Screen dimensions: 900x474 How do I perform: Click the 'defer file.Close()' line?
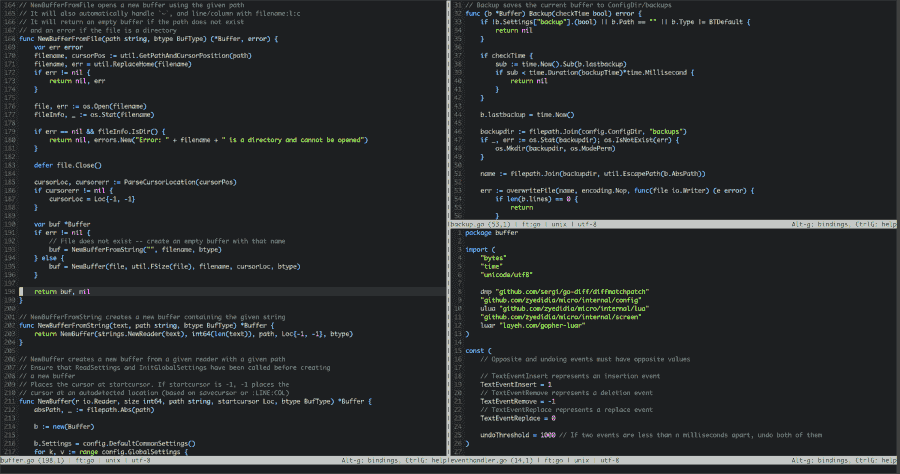pyautogui.click(x=68, y=165)
